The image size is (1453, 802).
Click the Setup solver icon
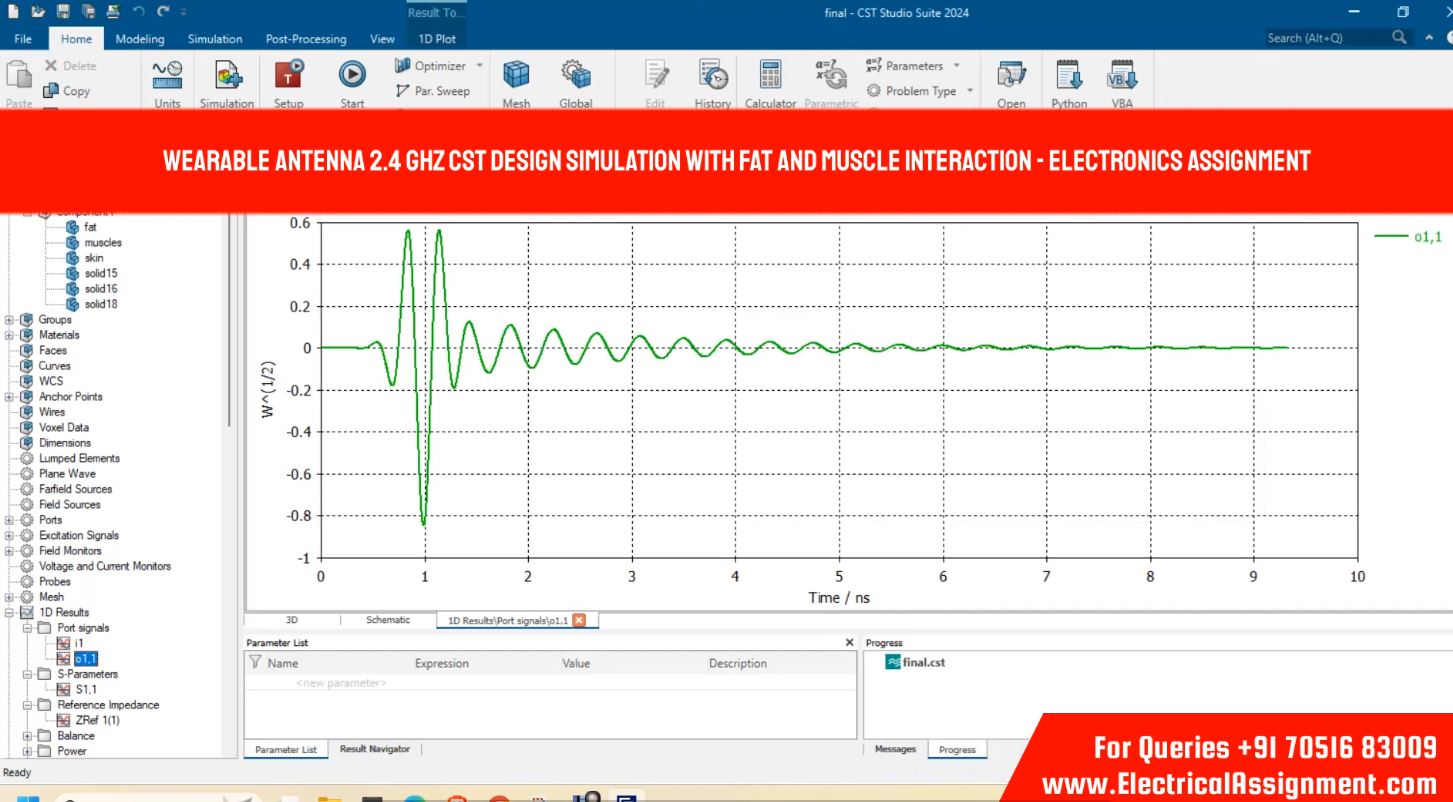pyautogui.click(x=288, y=77)
